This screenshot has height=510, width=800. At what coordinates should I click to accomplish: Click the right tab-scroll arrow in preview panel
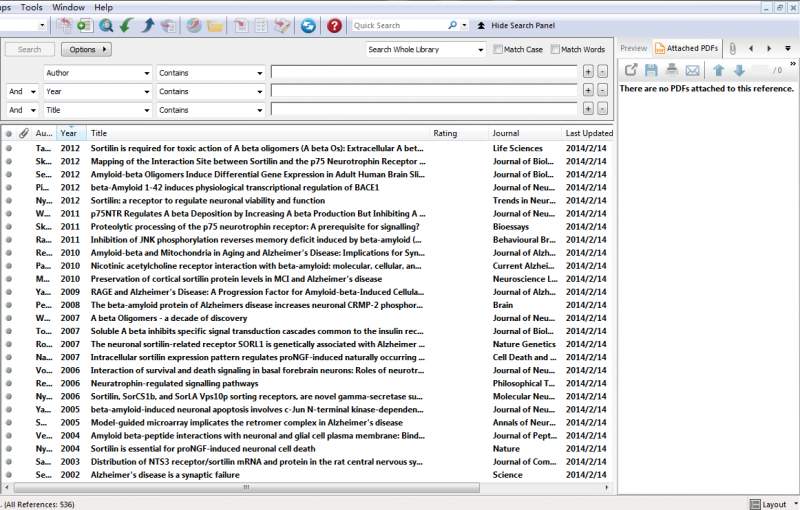pyautogui.click(x=769, y=48)
